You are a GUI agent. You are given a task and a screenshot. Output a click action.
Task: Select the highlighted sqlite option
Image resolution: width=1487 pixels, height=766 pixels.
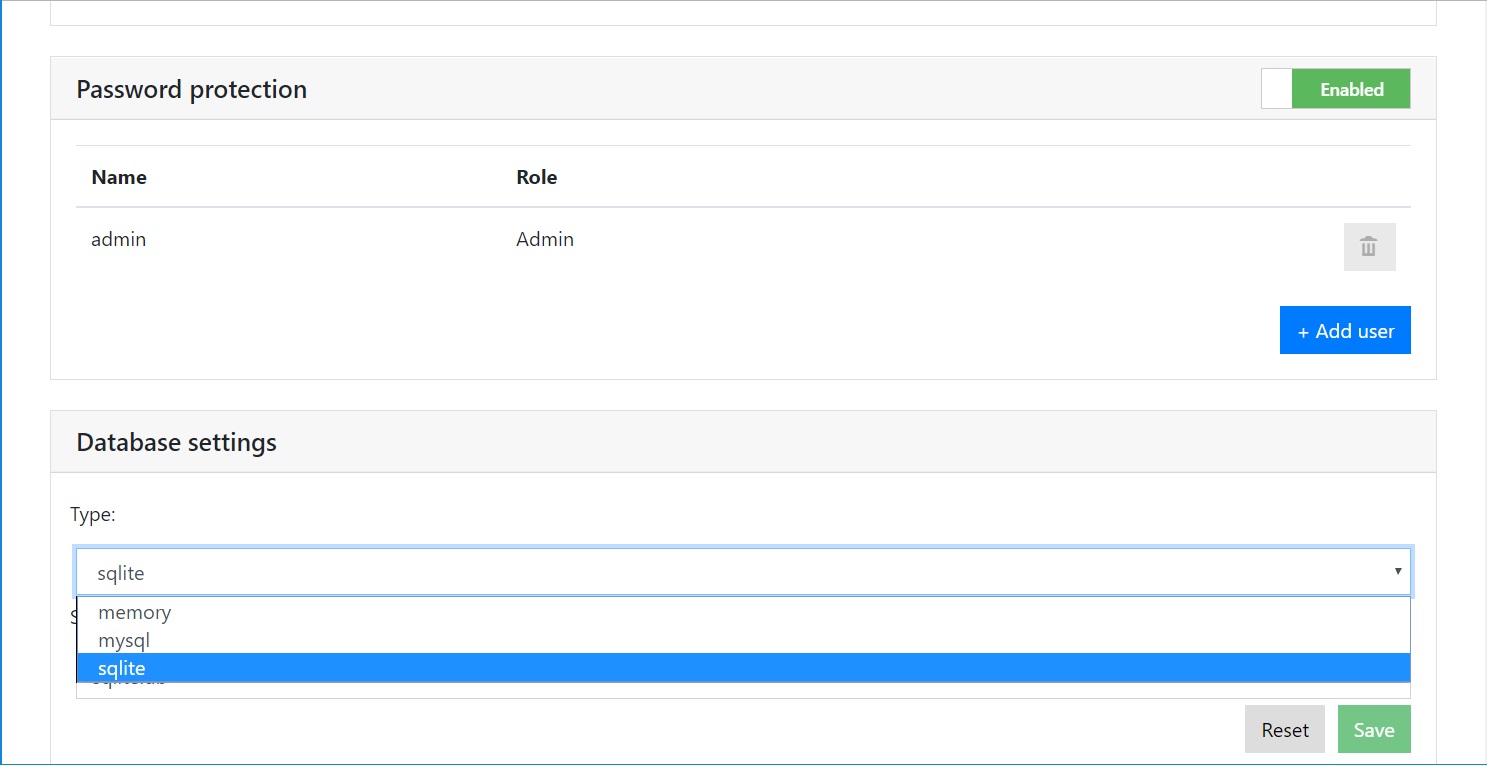(122, 668)
